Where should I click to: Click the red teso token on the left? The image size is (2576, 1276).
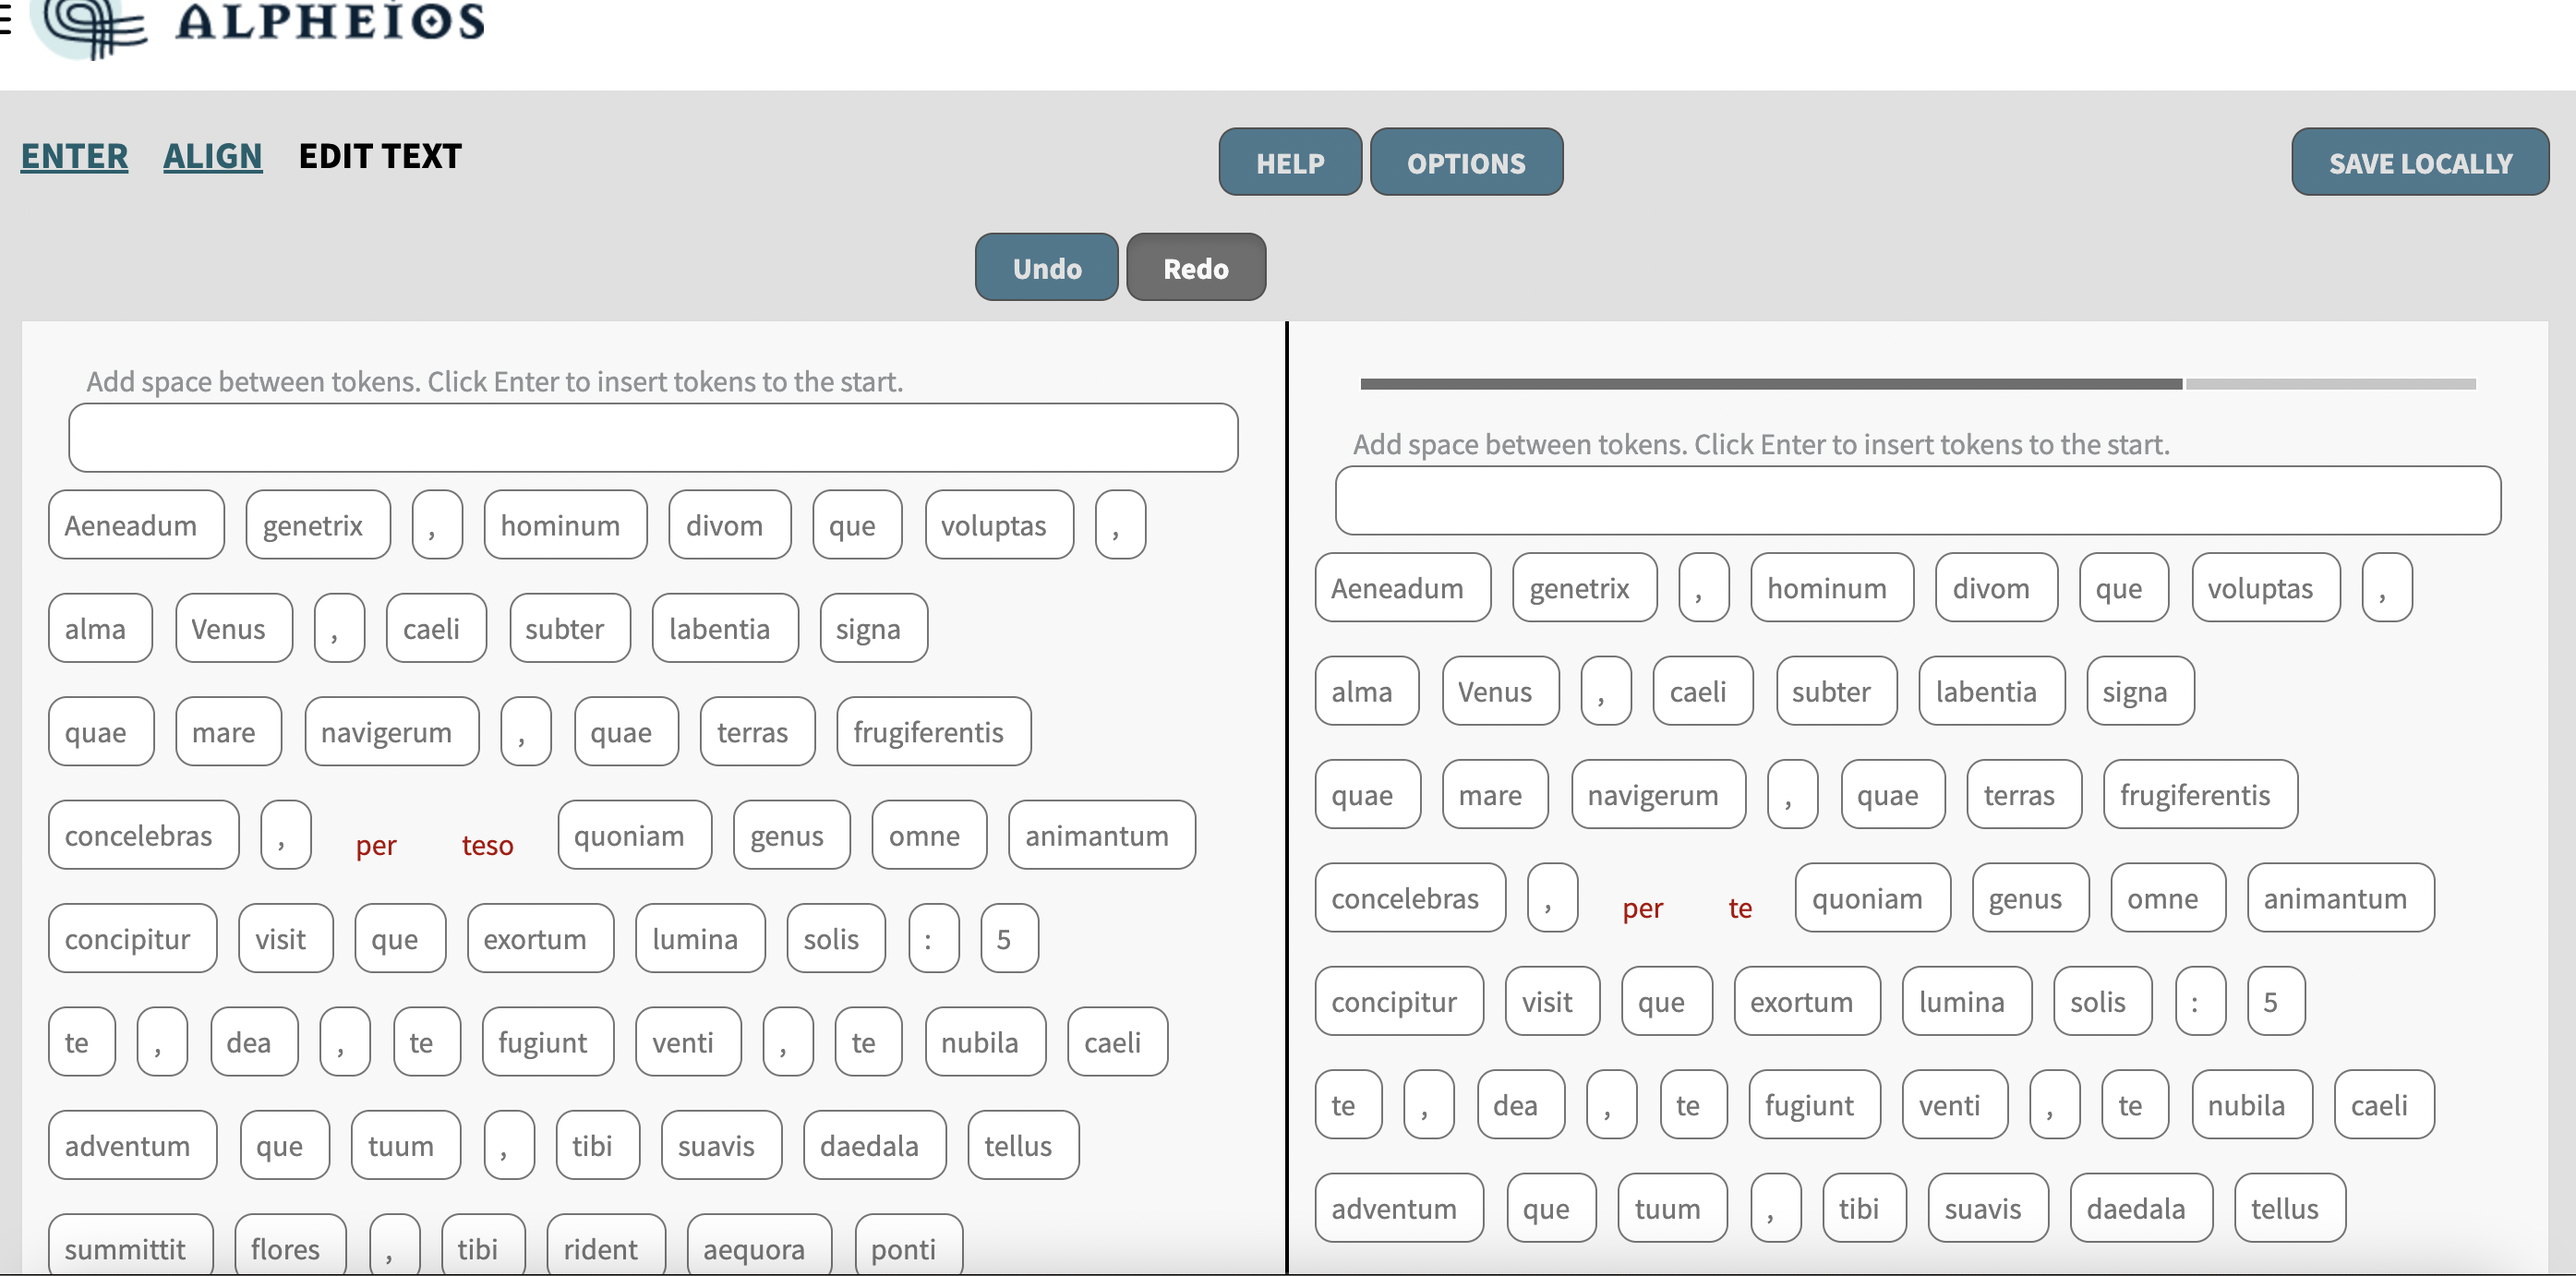click(x=487, y=845)
